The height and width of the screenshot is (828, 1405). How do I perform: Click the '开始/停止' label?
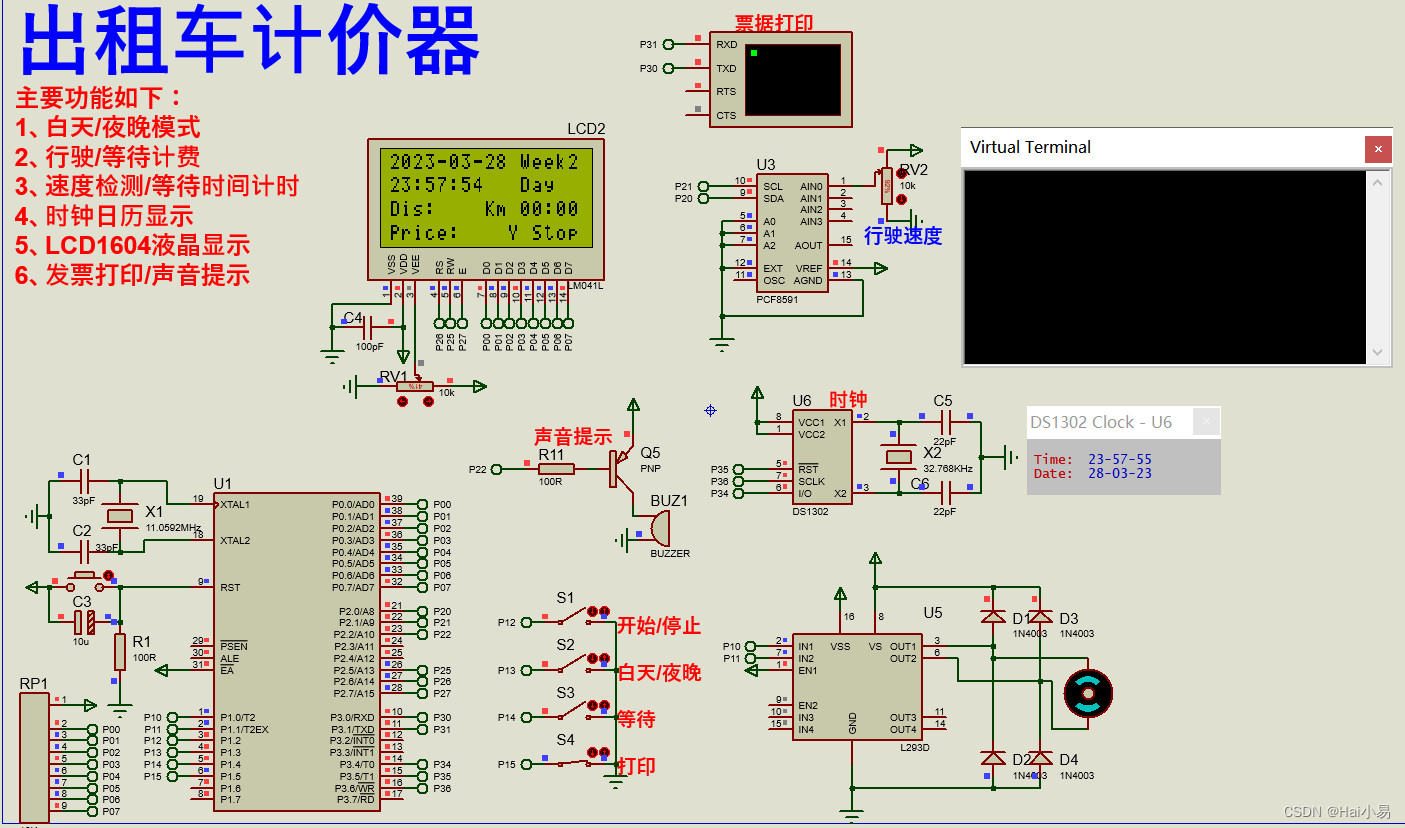click(659, 626)
